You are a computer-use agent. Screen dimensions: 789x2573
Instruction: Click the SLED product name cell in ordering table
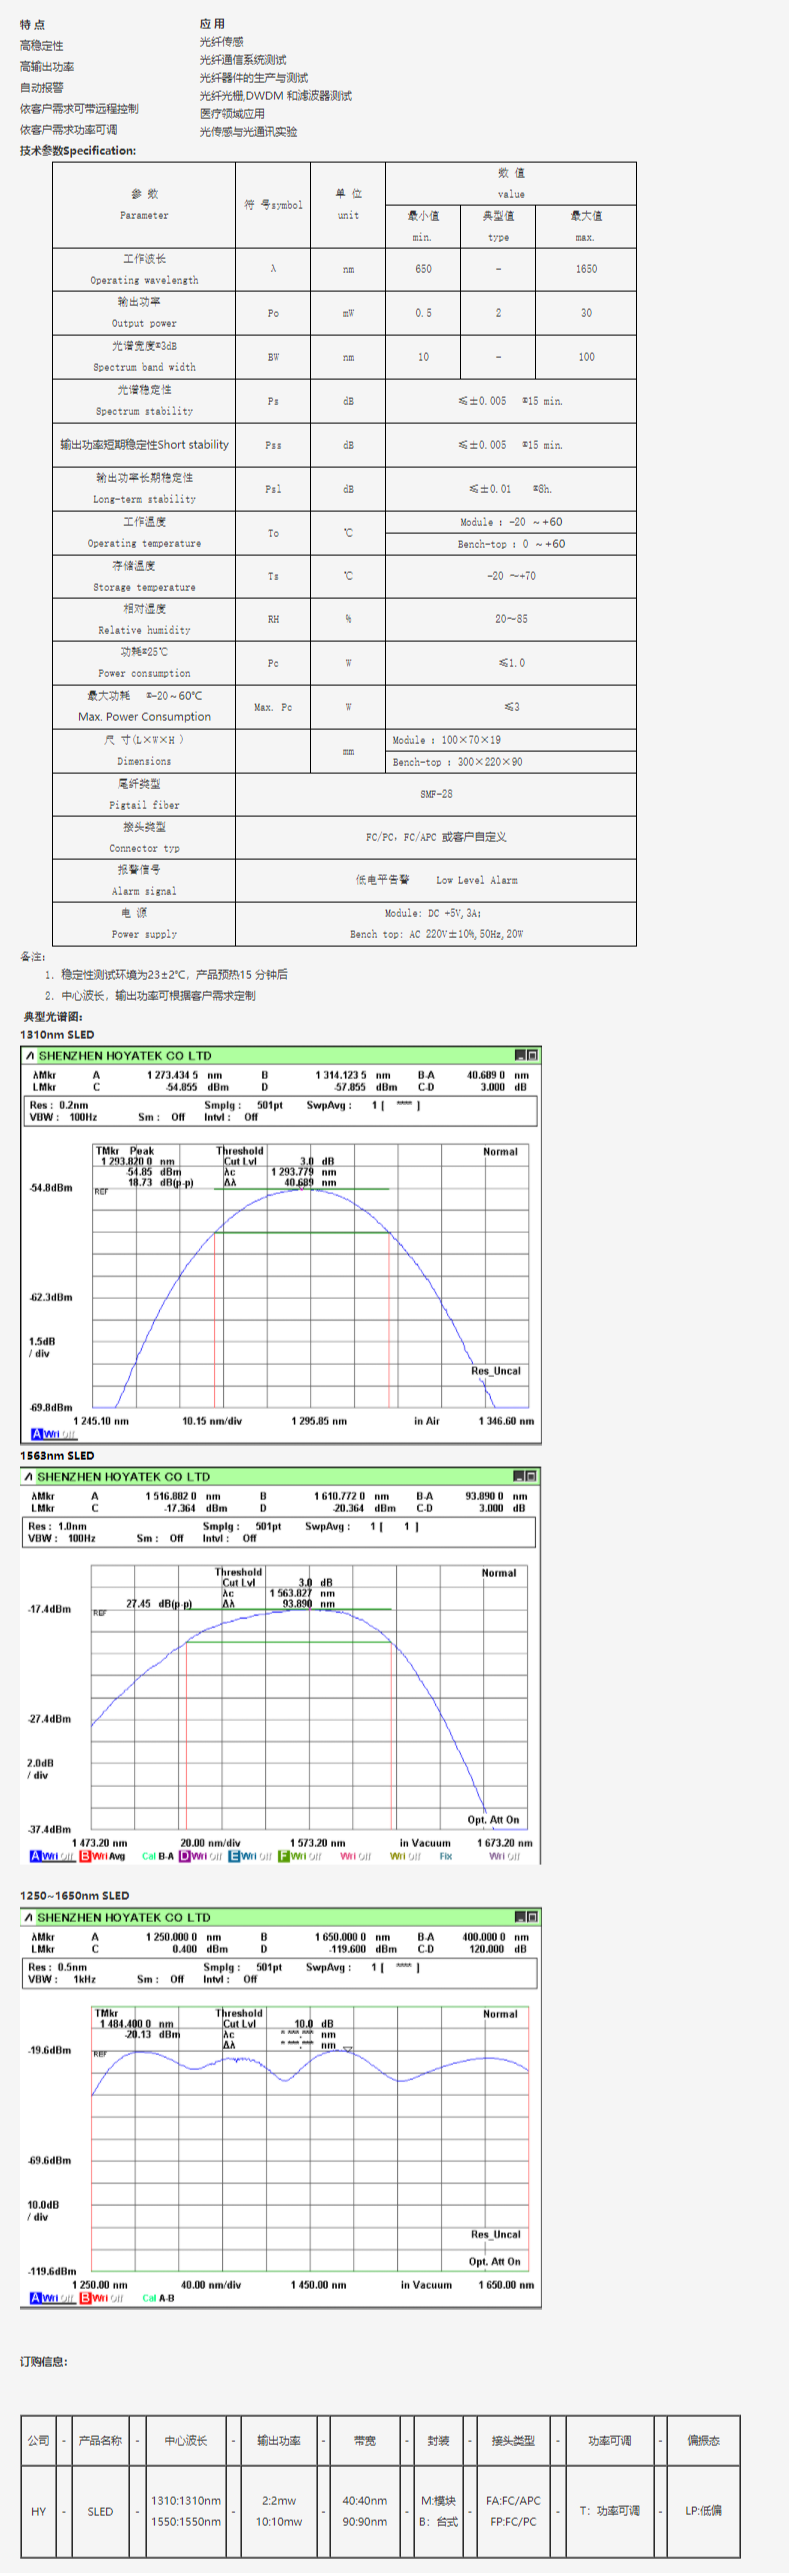pyautogui.click(x=100, y=2511)
